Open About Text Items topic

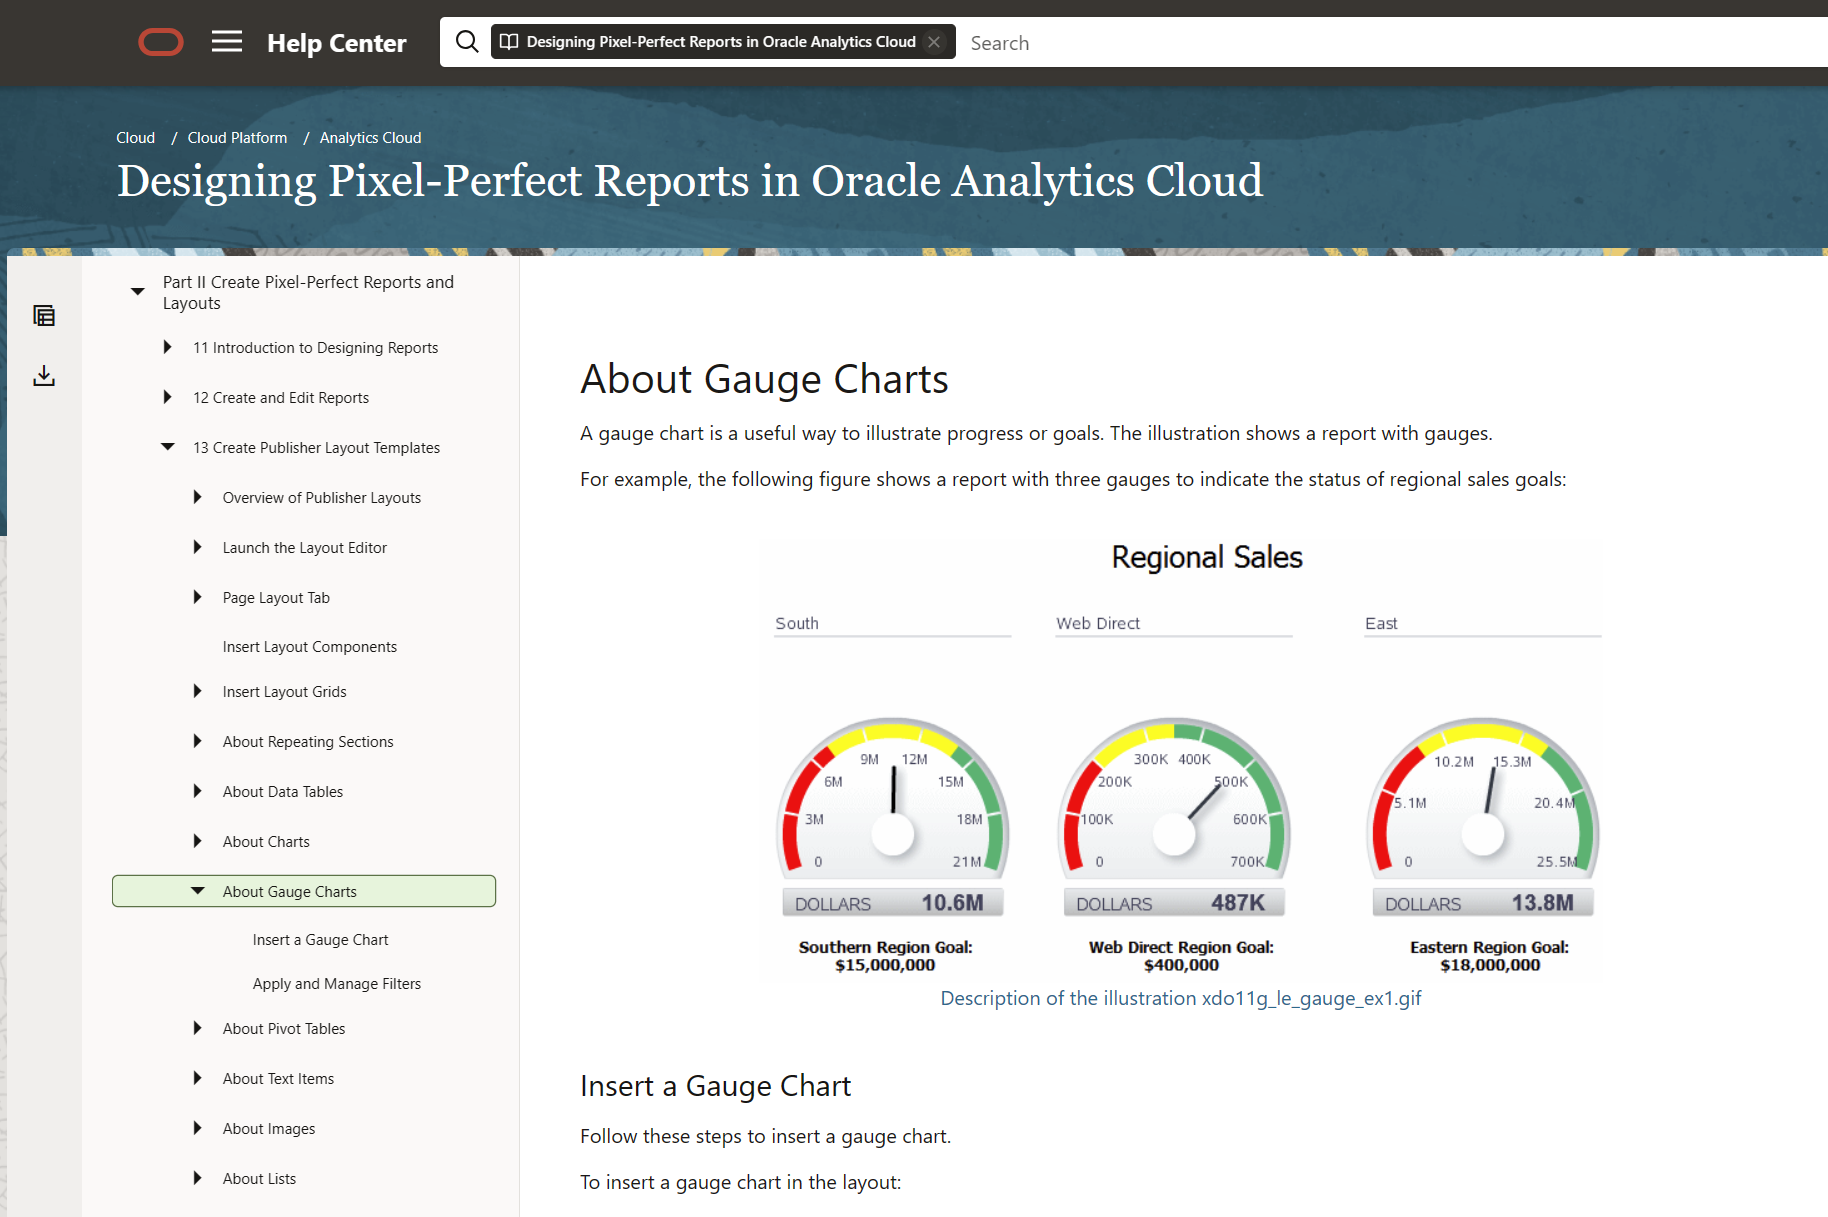pyautogui.click(x=278, y=1079)
